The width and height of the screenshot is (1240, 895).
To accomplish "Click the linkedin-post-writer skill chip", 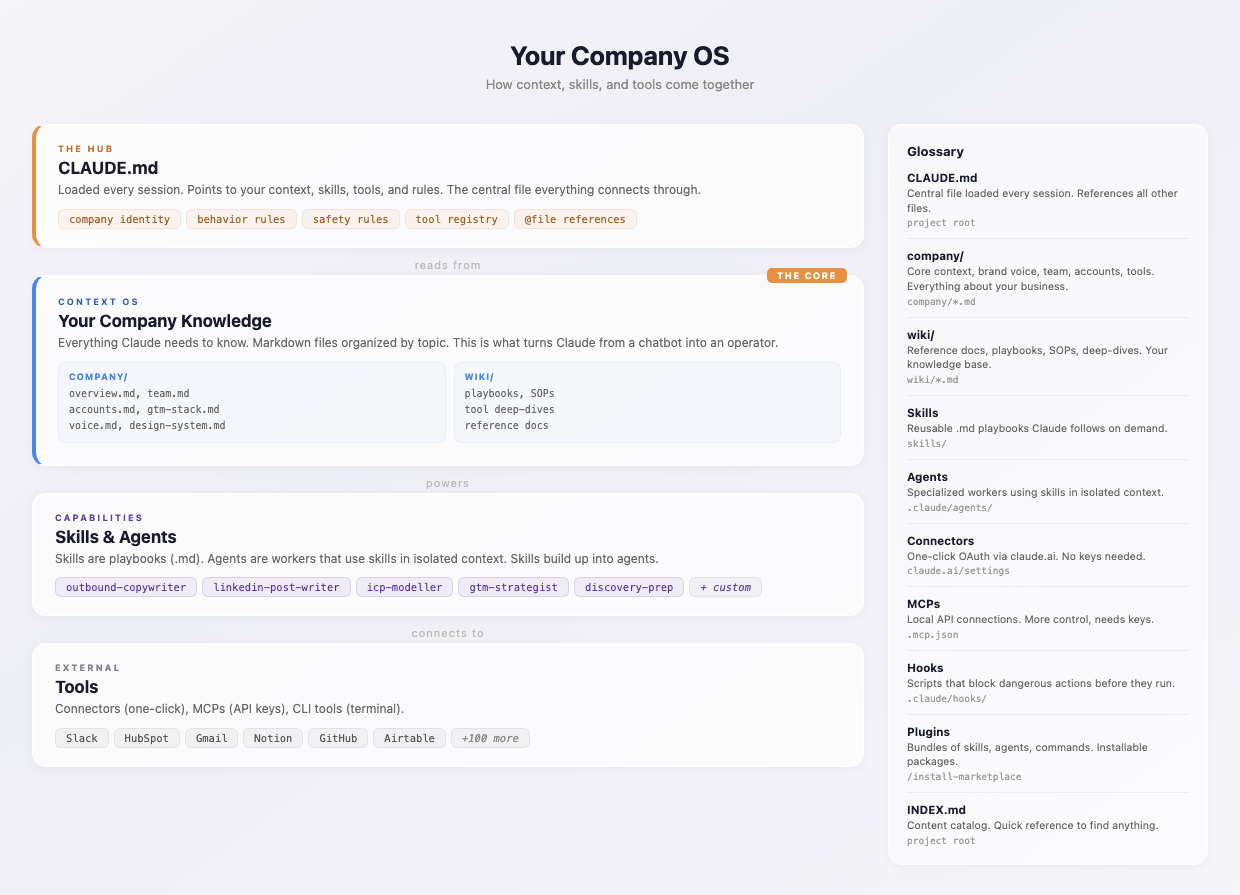I will tap(277, 587).
